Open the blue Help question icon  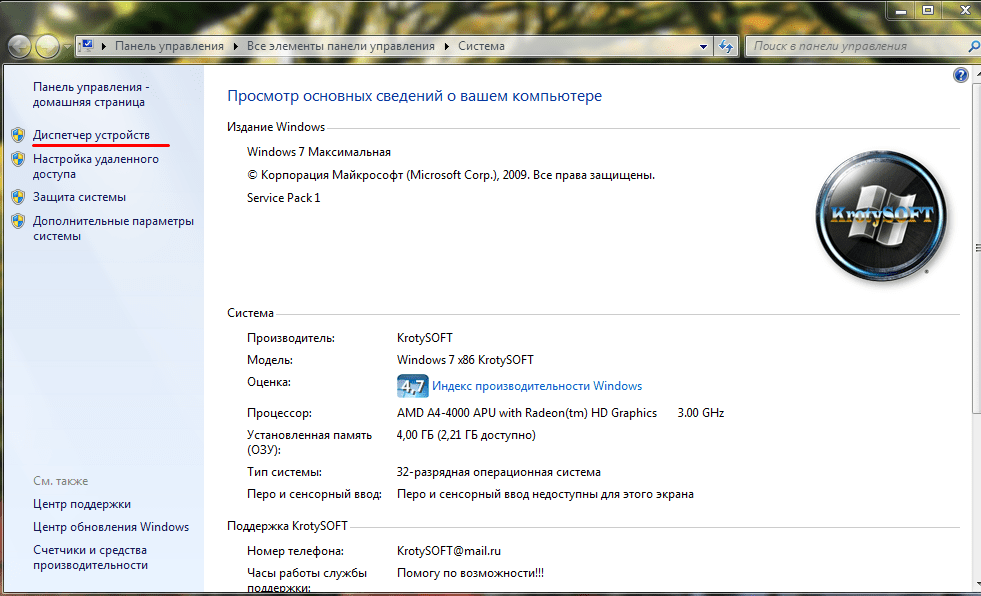960,76
